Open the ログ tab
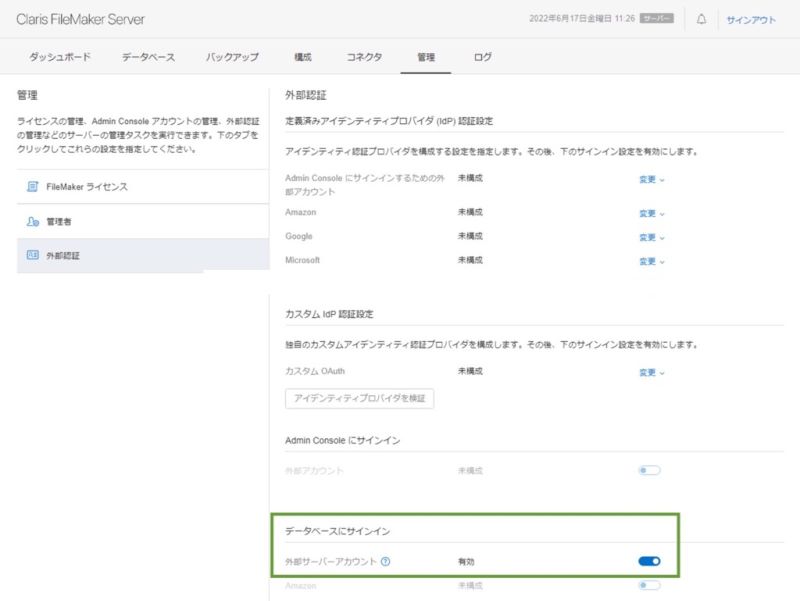 [x=483, y=57]
